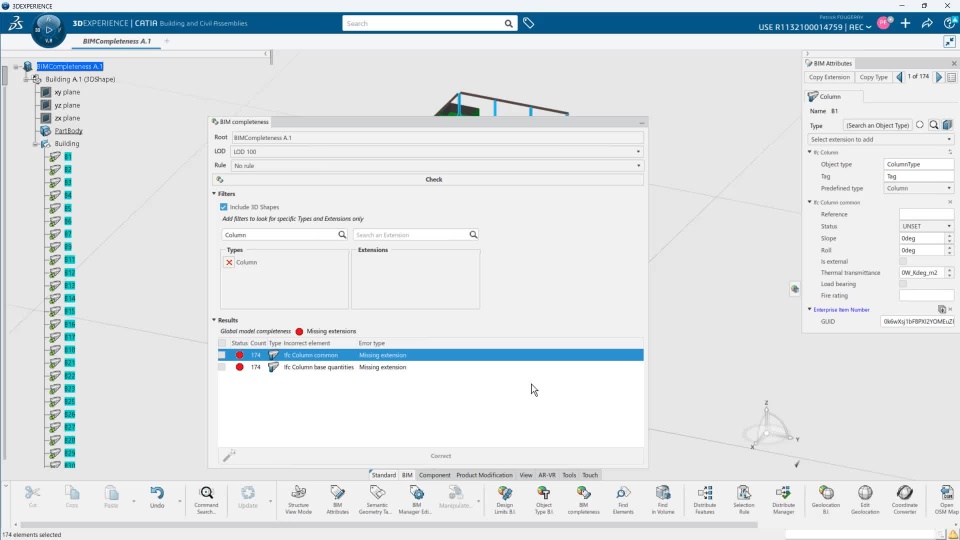Click the Search an Extension field
Image resolution: width=960 pixels, height=540 pixels.
[410, 234]
